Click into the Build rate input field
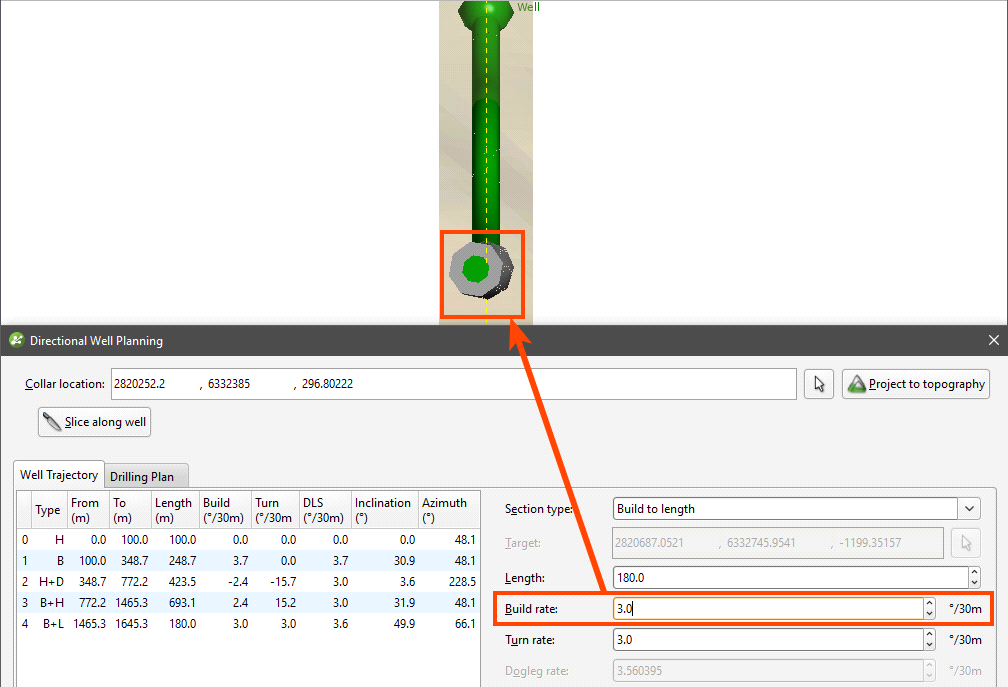The width and height of the screenshot is (1008, 687). coord(765,608)
